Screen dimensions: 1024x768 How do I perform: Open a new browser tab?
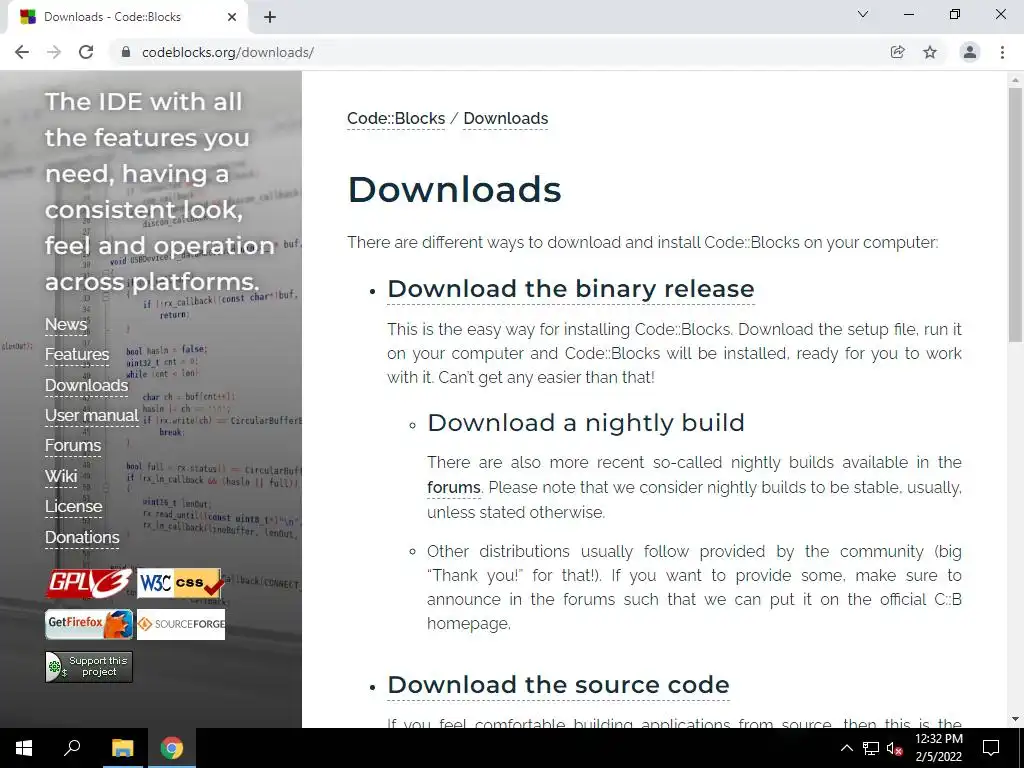(270, 17)
